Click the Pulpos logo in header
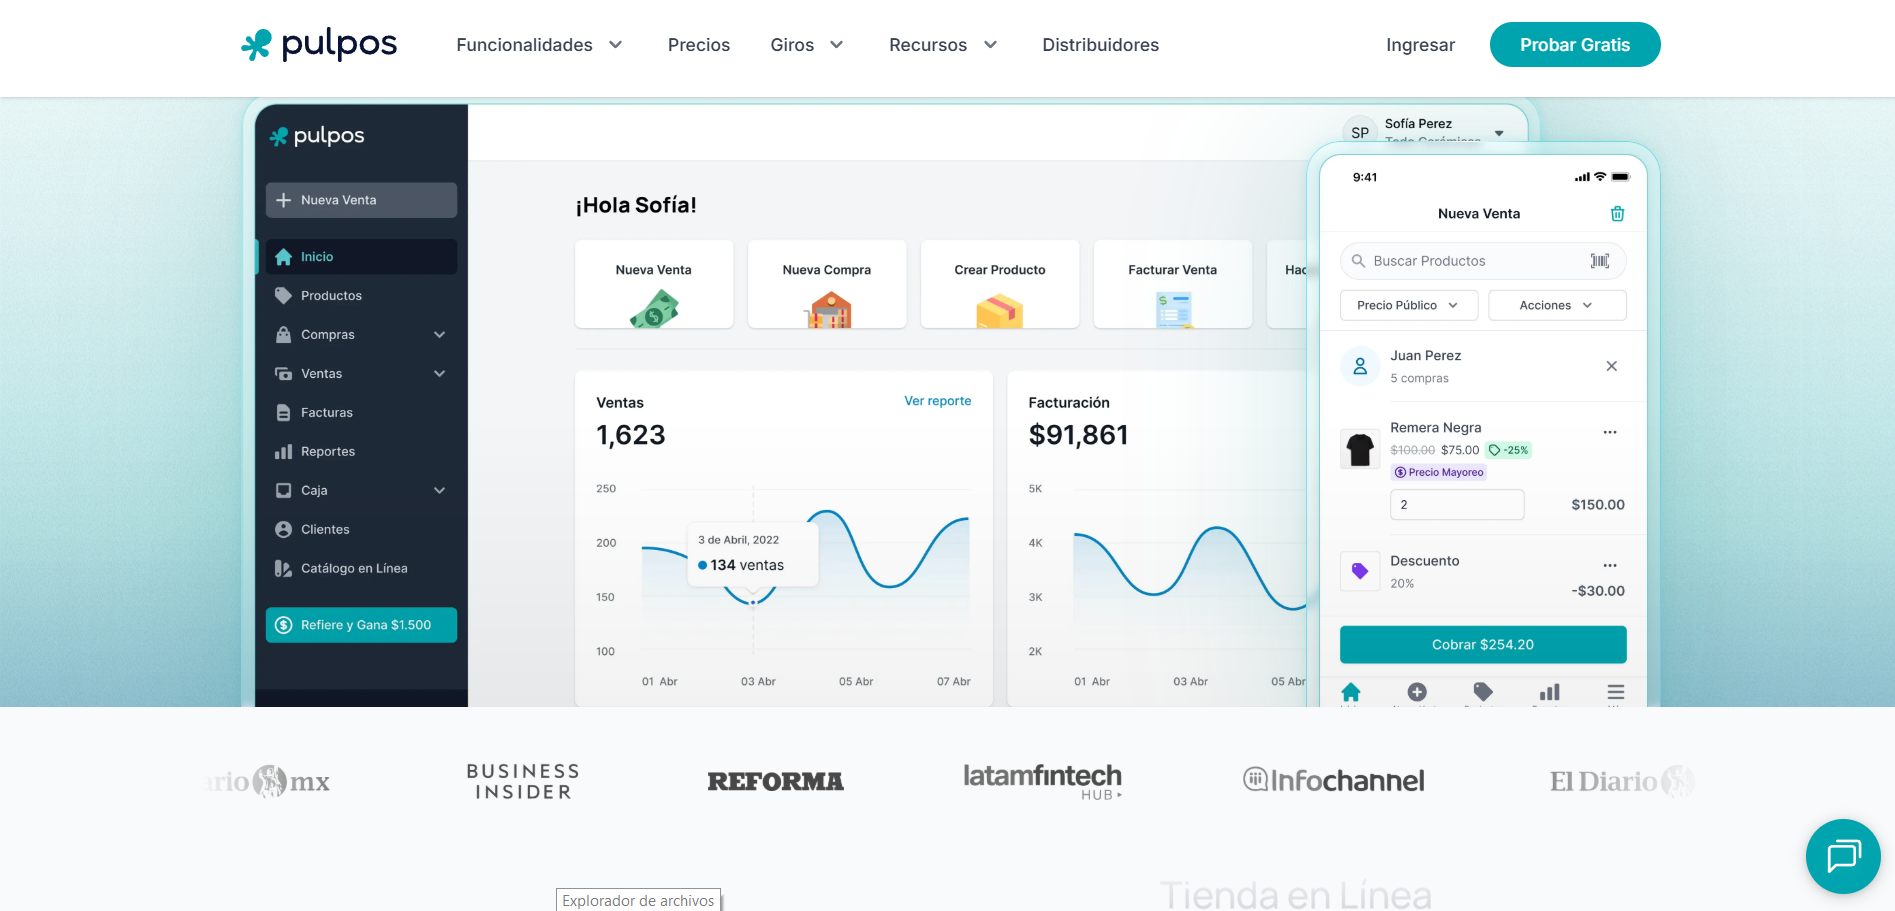The image size is (1895, 911). point(319,45)
